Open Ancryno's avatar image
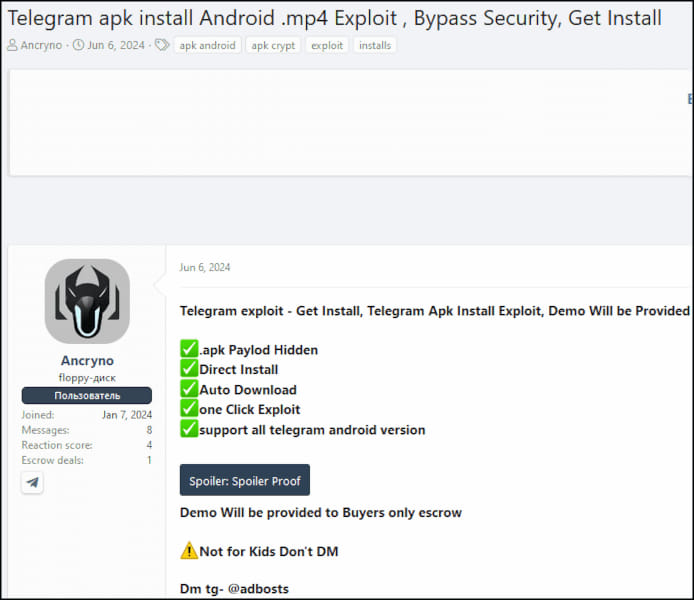694x600 pixels. coord(87,301)
